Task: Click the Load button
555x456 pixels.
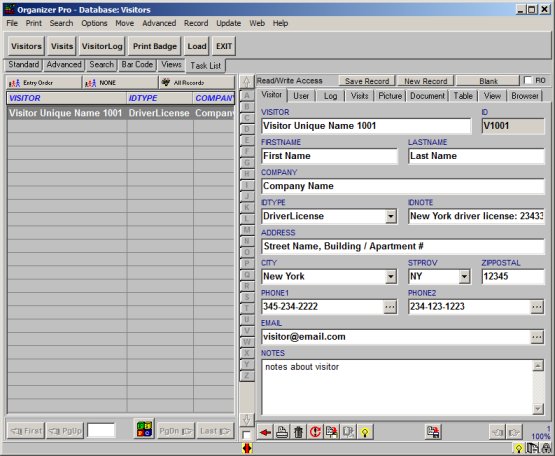Action: point(197,46)
